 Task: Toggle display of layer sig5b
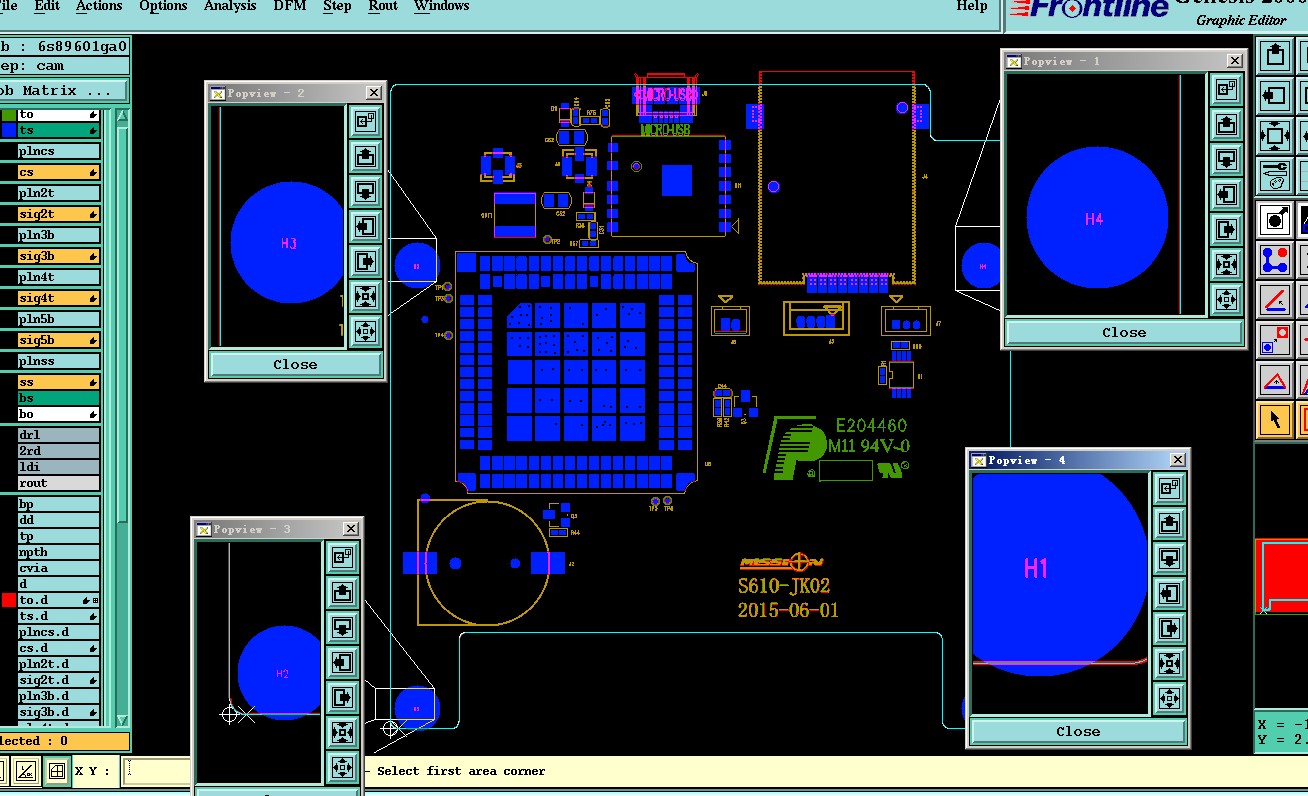click(x=59, y=340)
